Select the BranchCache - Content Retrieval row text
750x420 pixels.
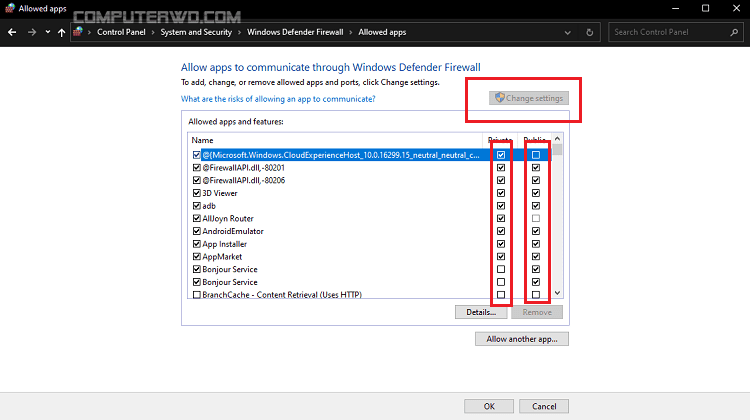tap(282, 295)
